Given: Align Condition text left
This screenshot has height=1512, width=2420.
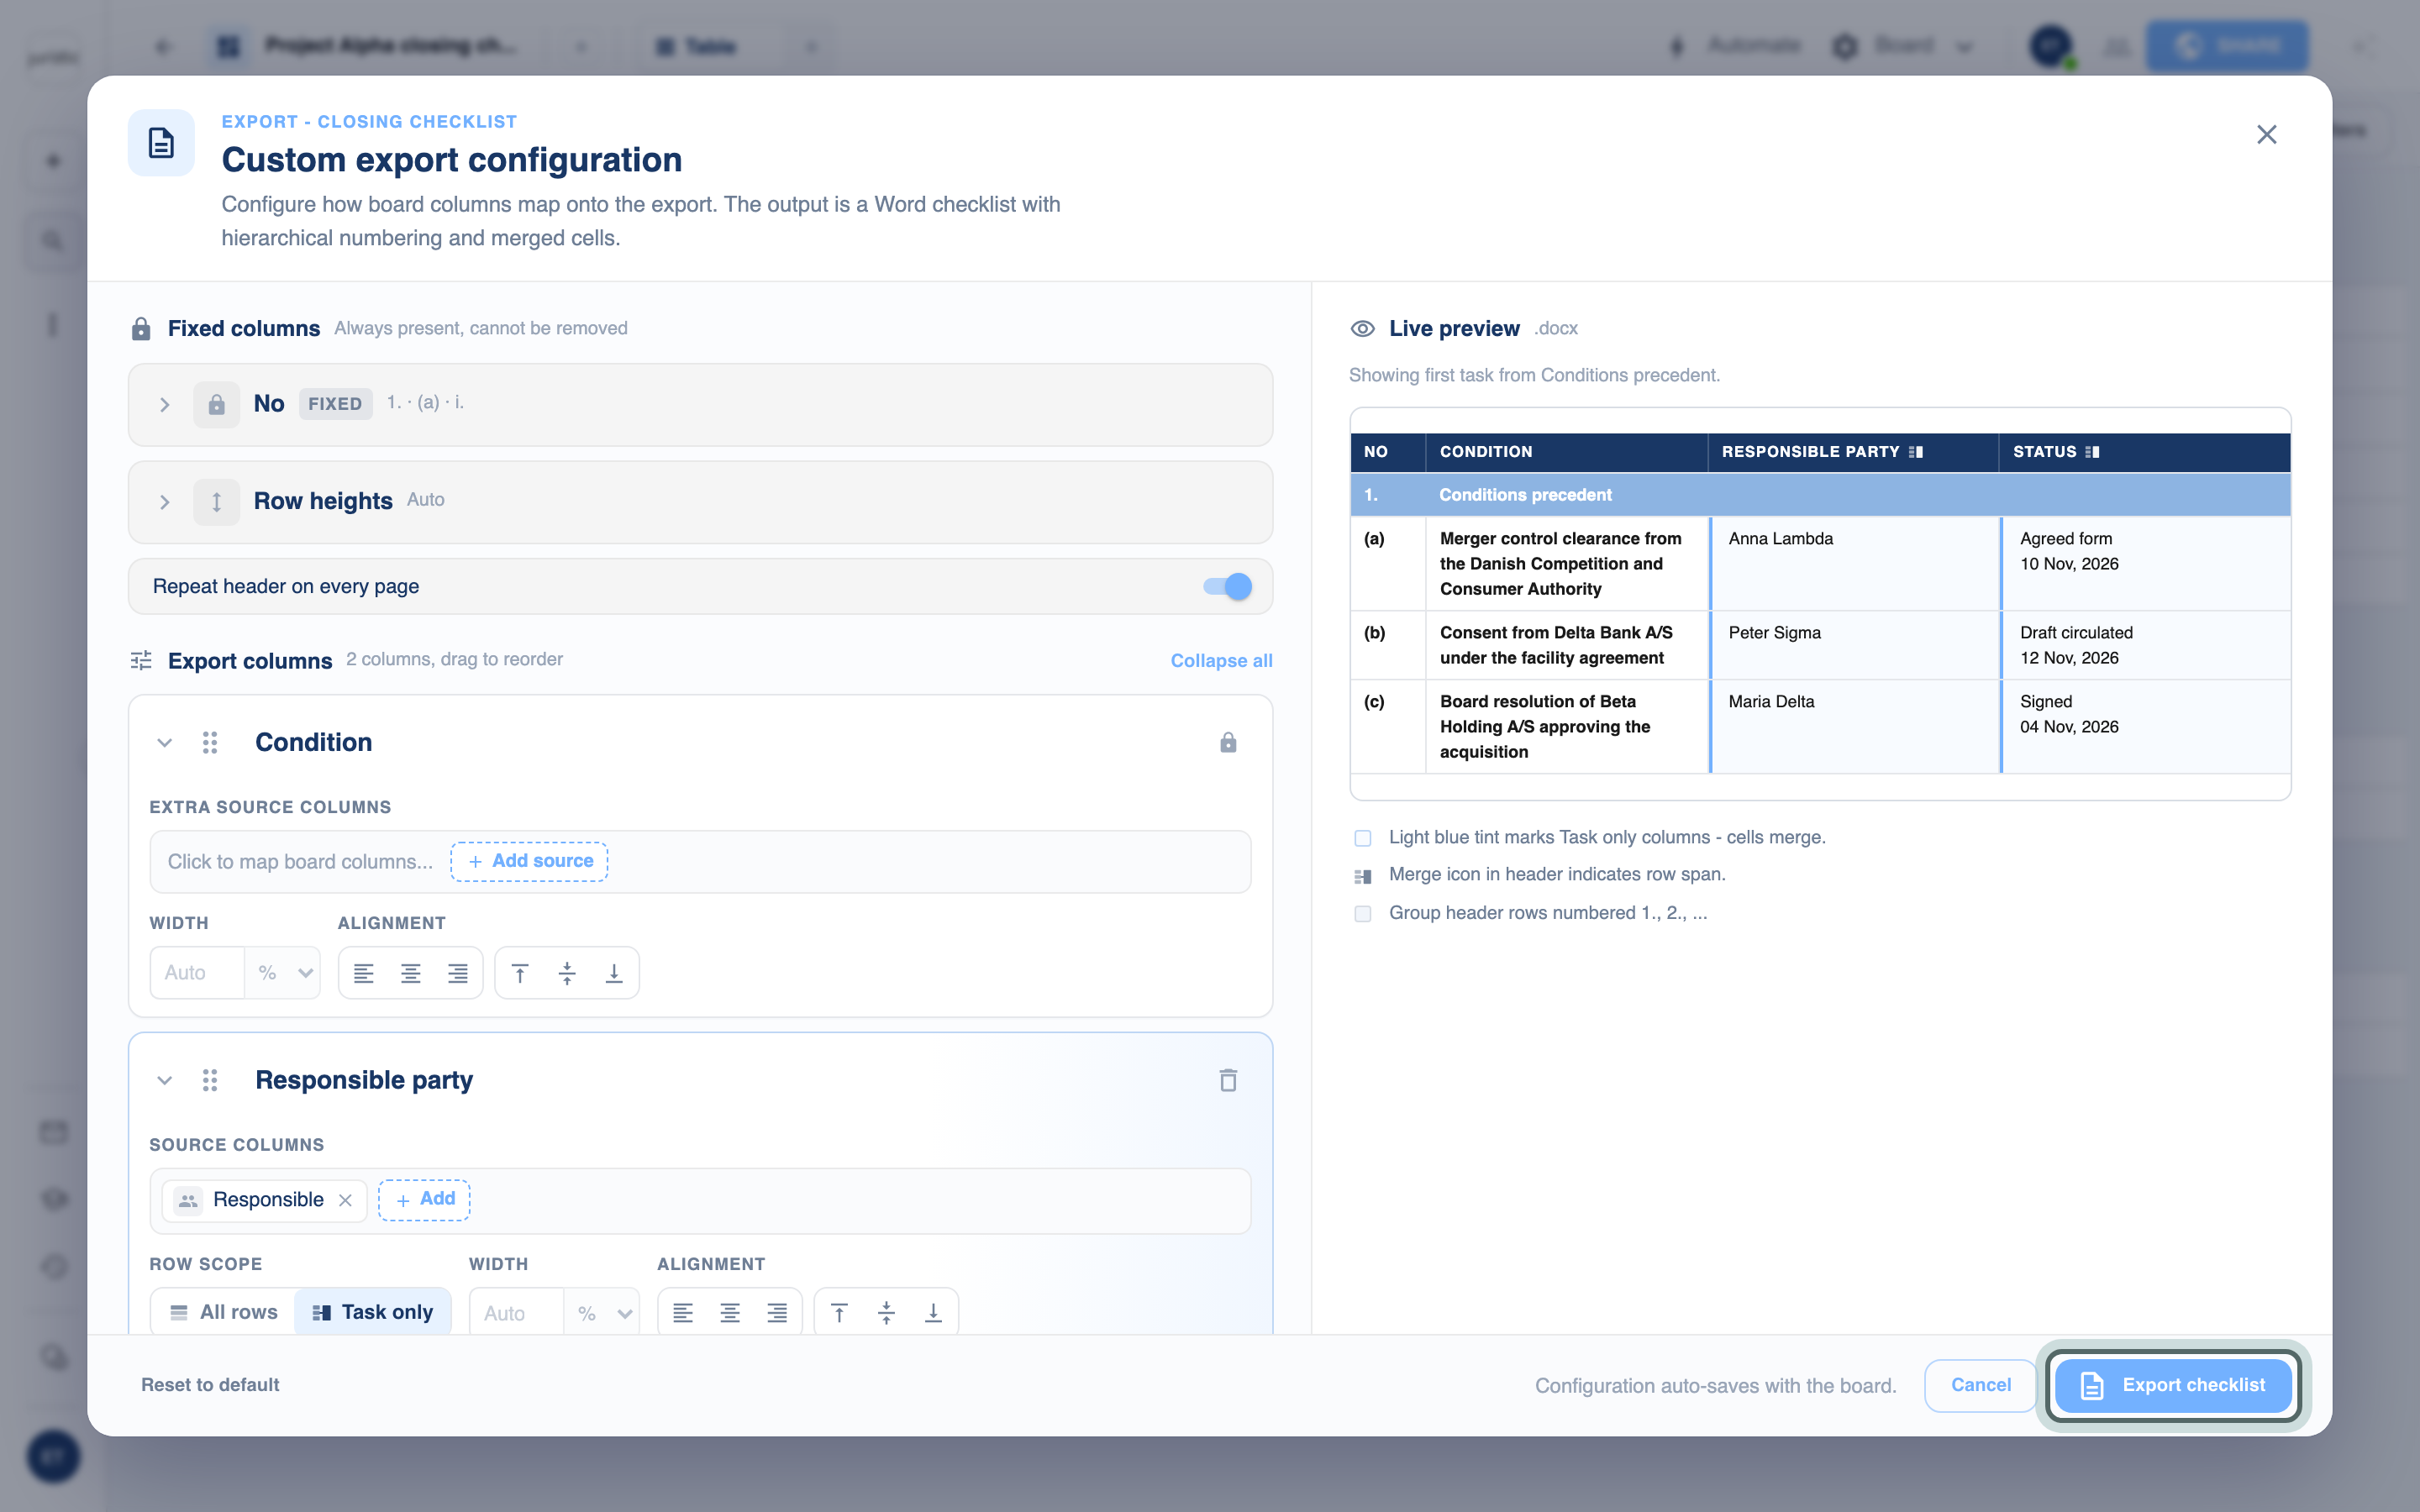Looking at the screenshot, I should point(364,973).
